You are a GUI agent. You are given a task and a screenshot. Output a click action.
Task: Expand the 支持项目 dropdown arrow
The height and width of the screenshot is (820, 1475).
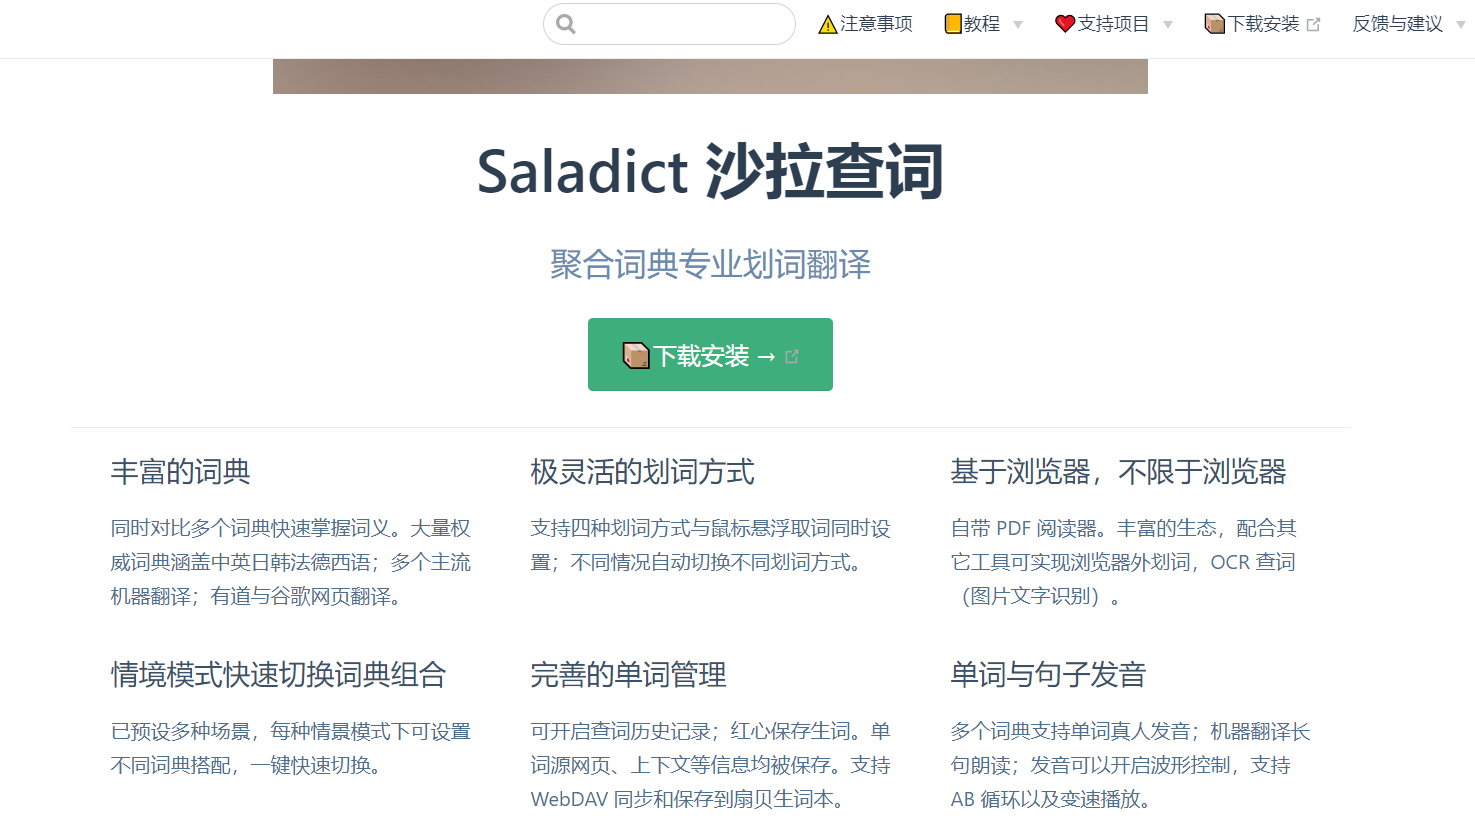tap(1168, 25)
